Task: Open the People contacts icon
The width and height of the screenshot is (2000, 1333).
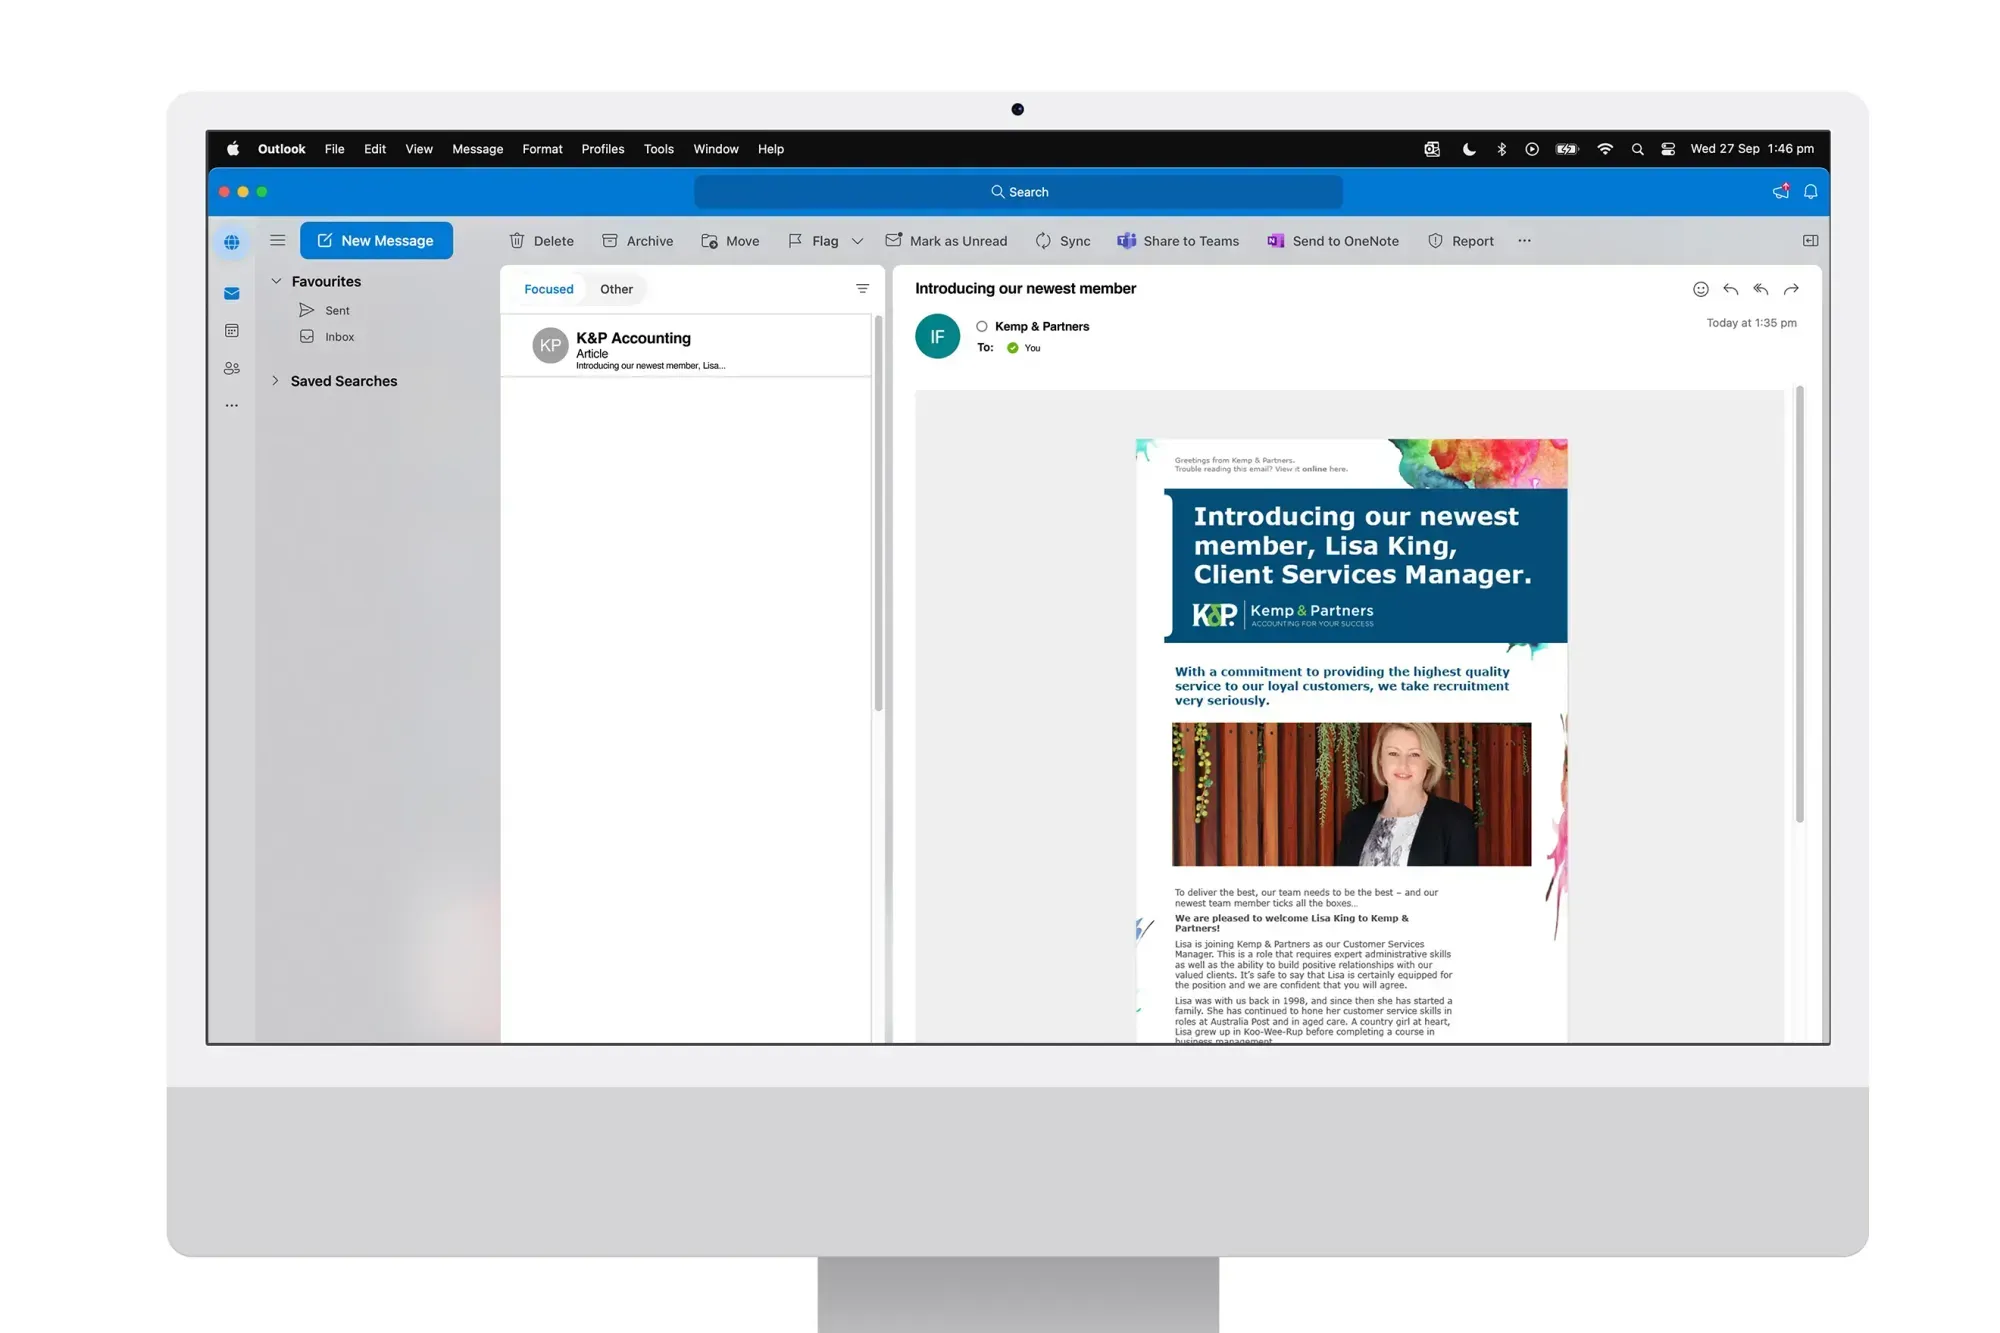Action: click(x=232, y=368)
